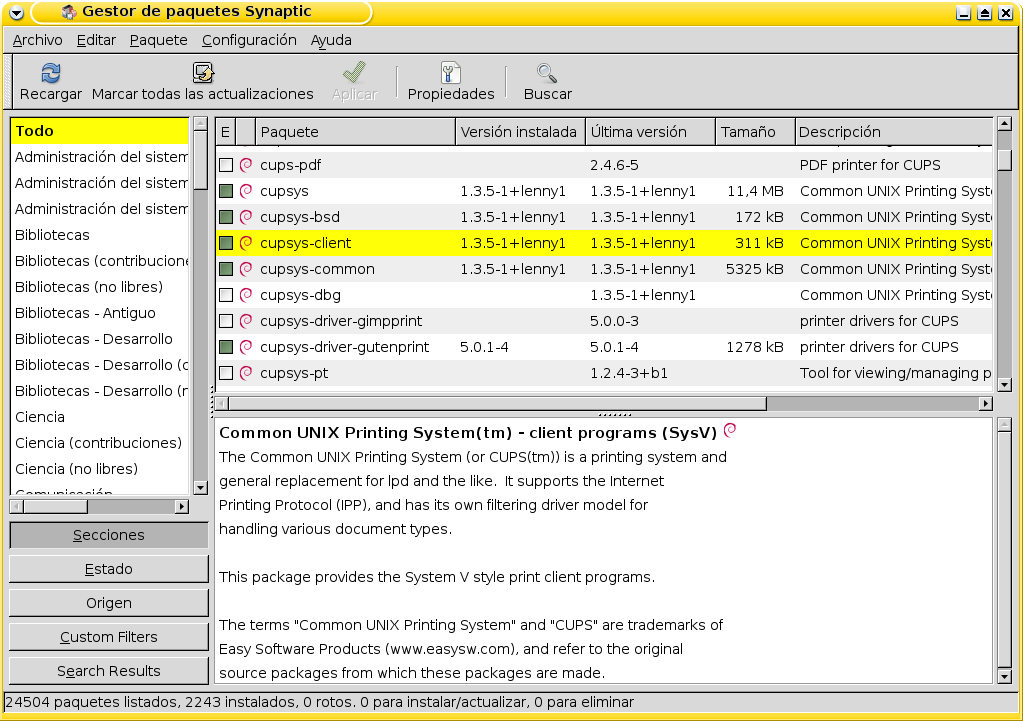Click the Recargar refresh icon
Screen dimensions: 1023x721
pyautogui.click(x=50, y=73)
